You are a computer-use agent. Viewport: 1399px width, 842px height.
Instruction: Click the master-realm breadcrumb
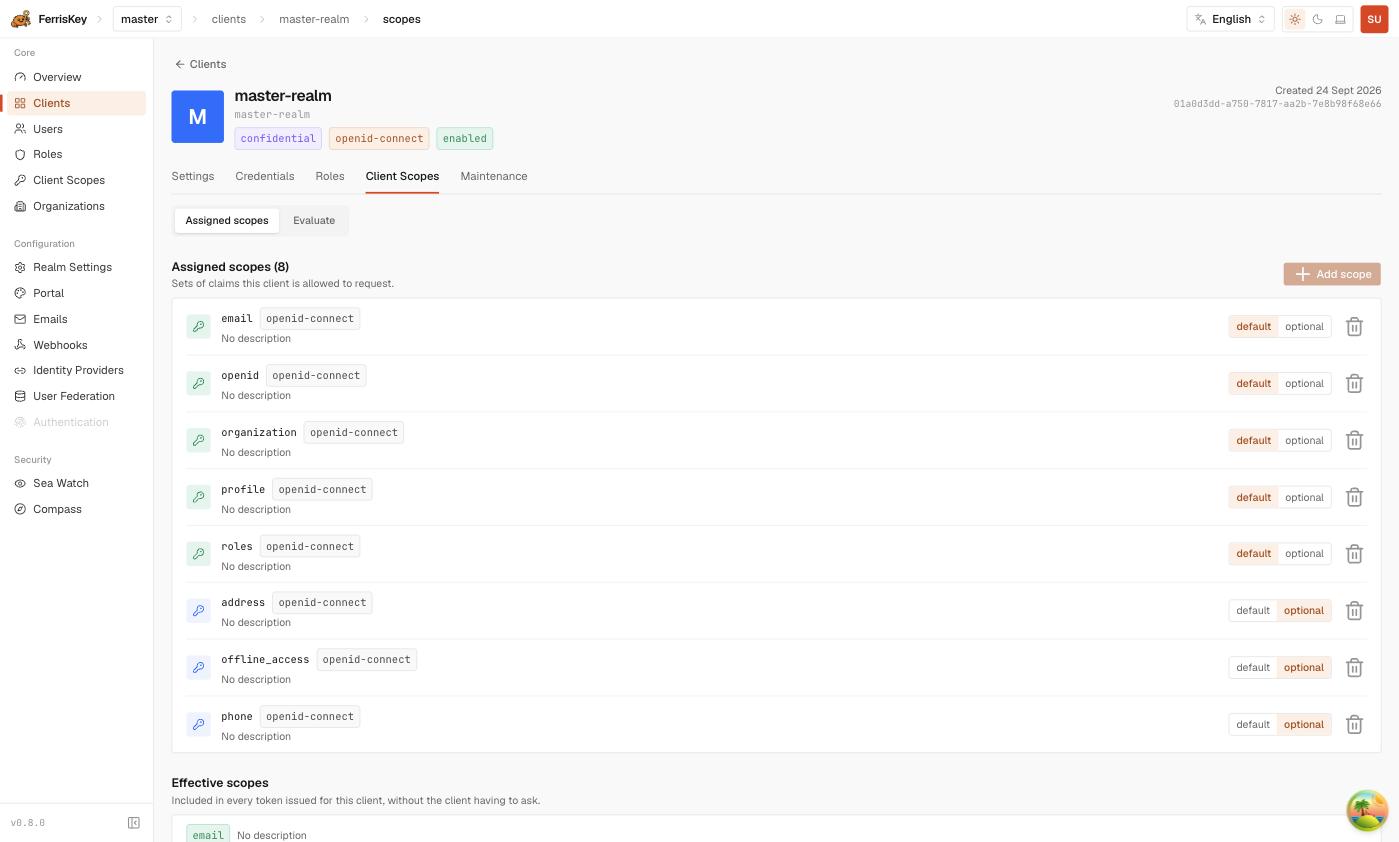(314, 19)
